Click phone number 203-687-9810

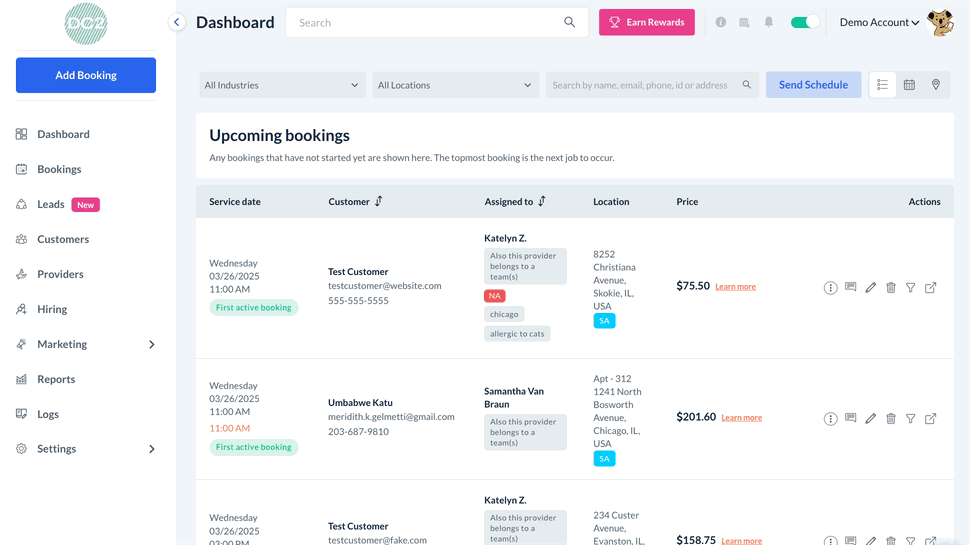coord(358,432)
